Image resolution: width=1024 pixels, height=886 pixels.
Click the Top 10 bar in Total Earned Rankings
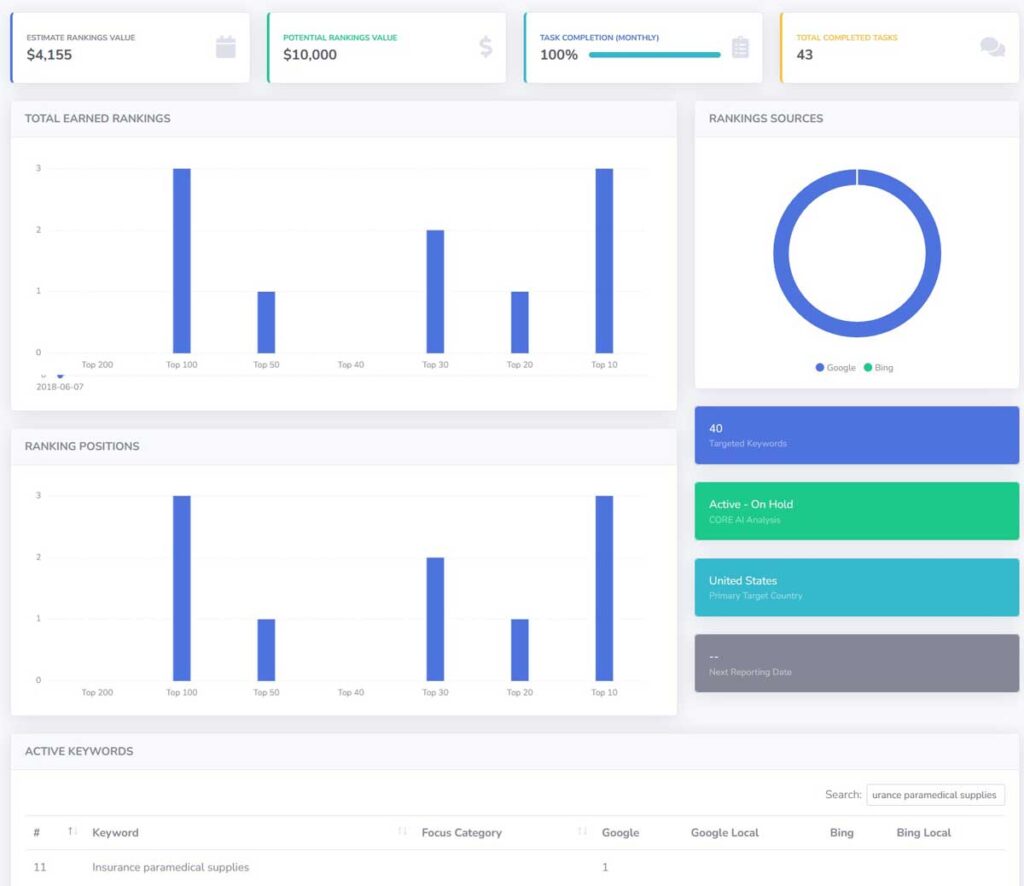coord(604,260)
